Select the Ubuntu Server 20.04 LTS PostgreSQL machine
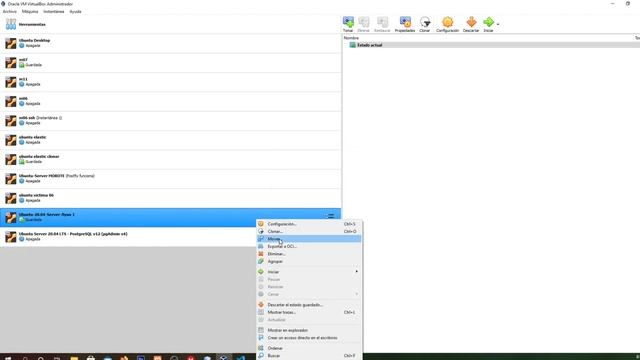 [171, 237]
